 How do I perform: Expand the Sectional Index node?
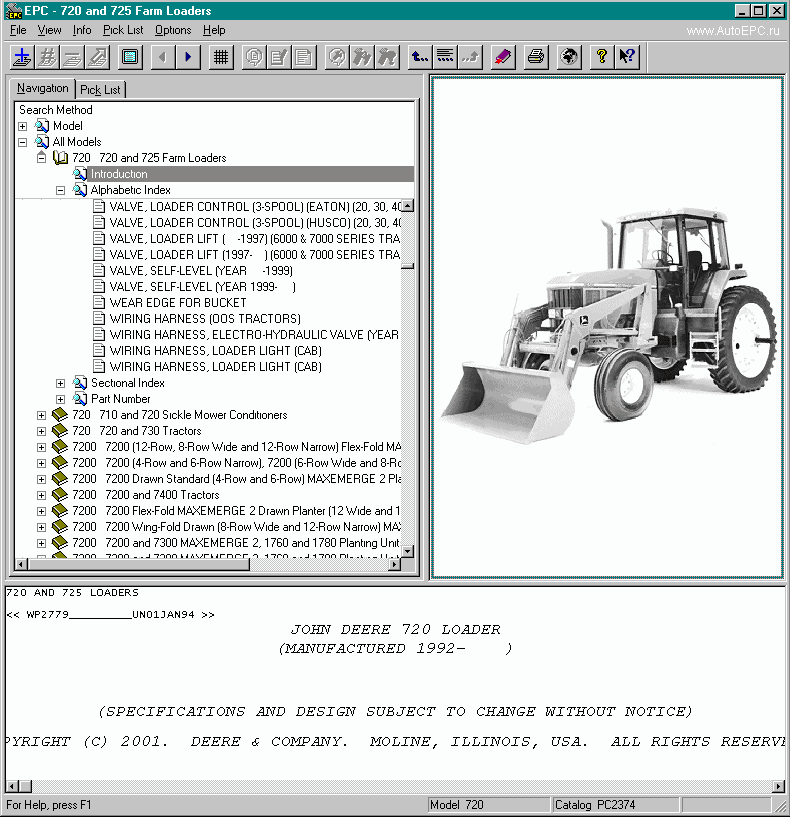(60, 383)
